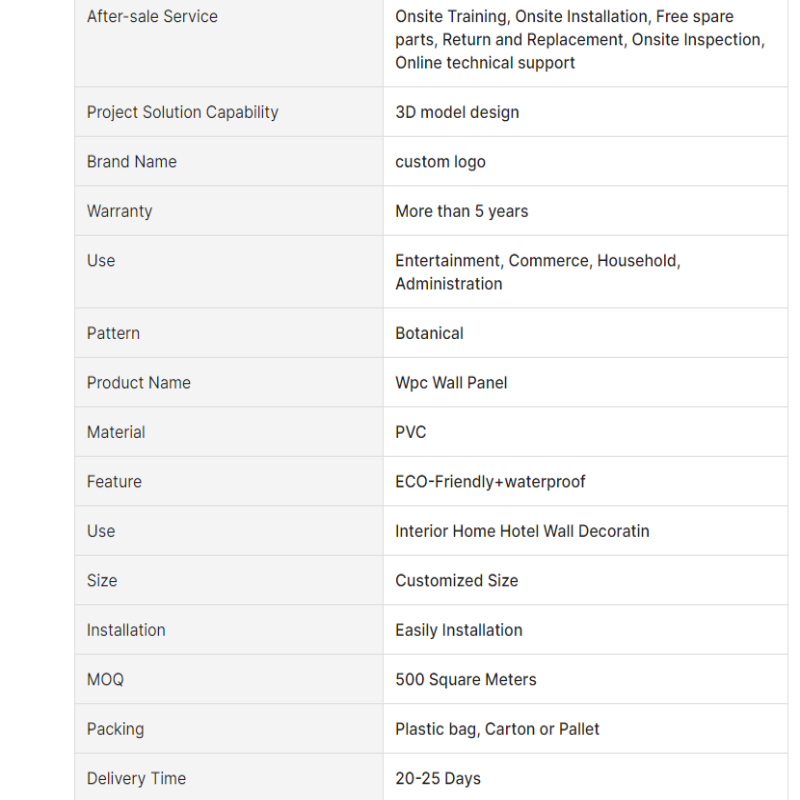The width and height of the screenshot is (800, 800).
Task: Select the Brand Name label cell
Action: coord(229,162)
